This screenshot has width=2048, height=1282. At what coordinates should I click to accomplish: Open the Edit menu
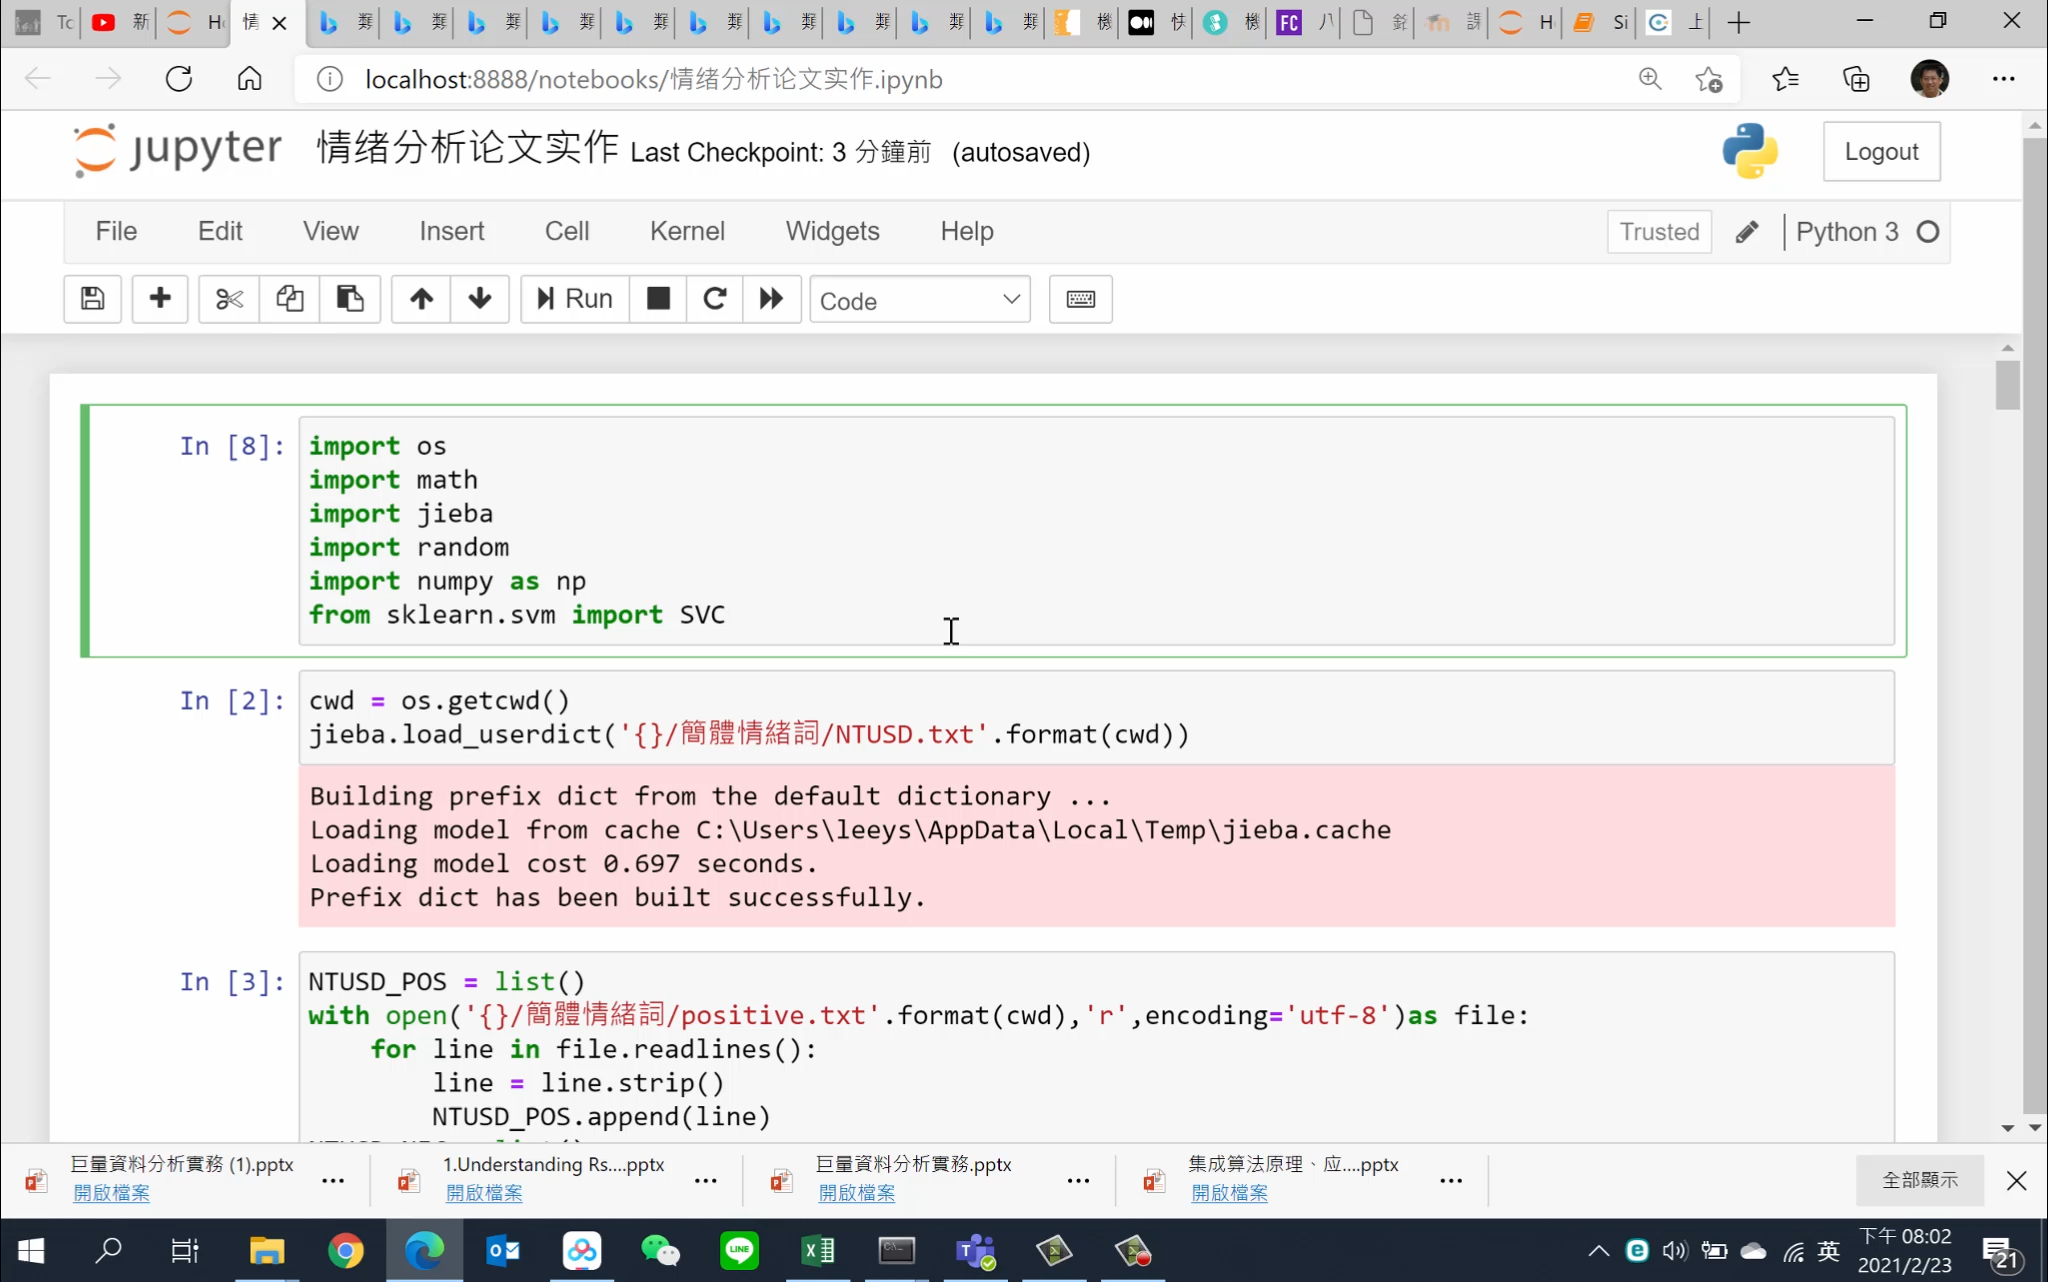point(220,231)
